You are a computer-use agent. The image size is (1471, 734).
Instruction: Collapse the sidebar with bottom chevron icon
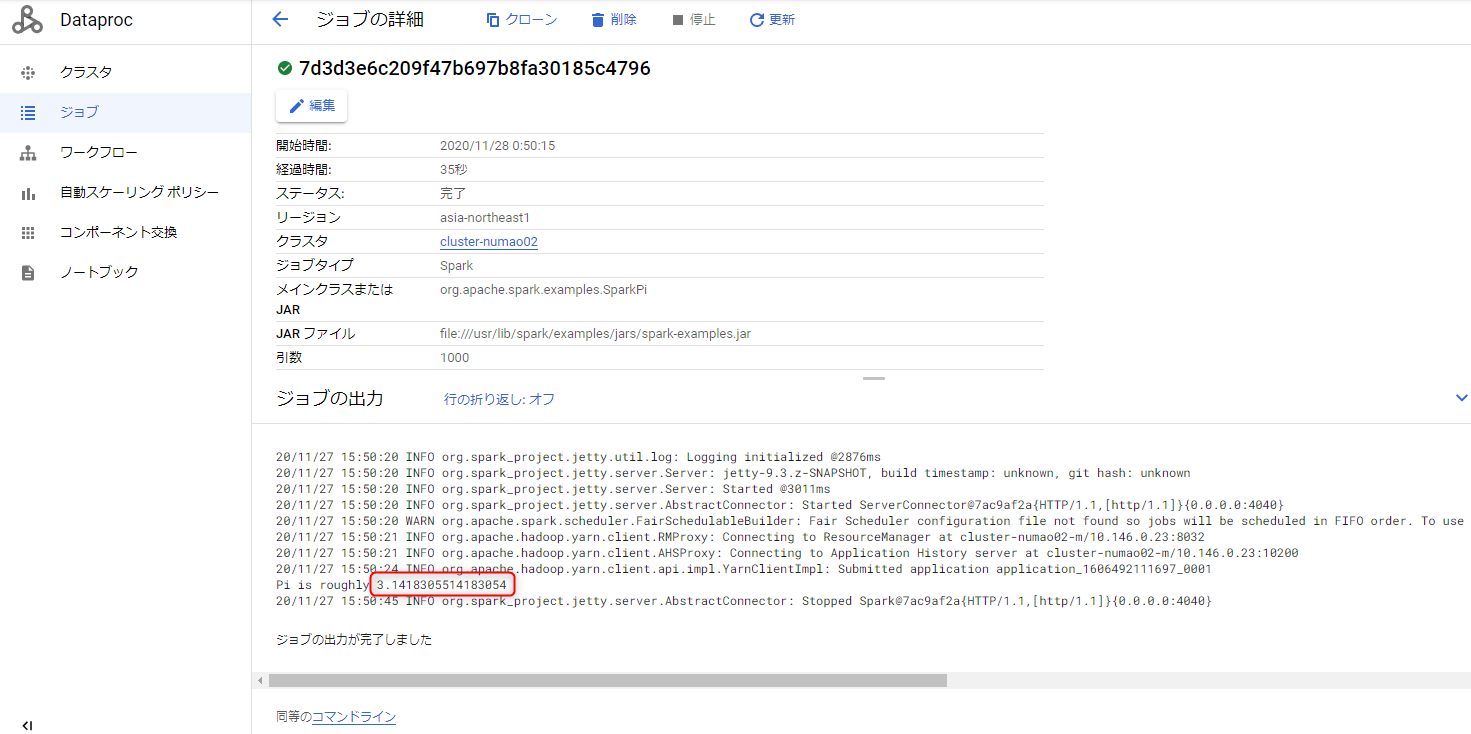(x=27, y=725)
